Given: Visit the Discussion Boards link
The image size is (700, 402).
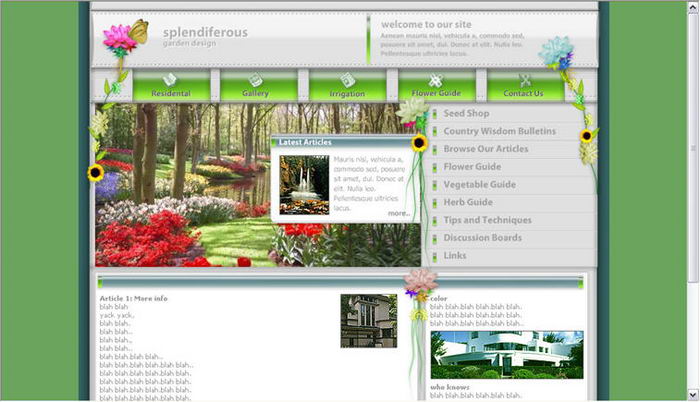Looking at the screenshot, I should (x=482, y=238).
